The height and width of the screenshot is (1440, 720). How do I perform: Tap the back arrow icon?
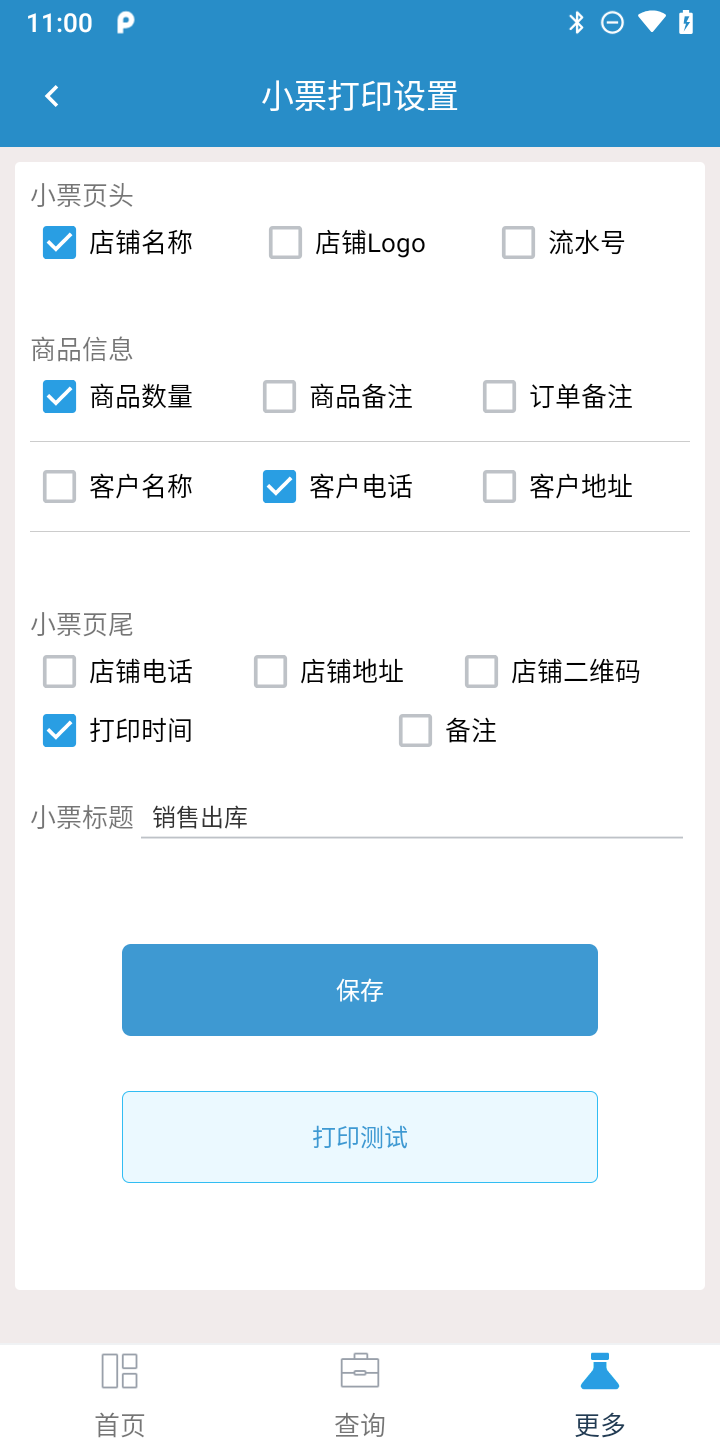(52, 96)
